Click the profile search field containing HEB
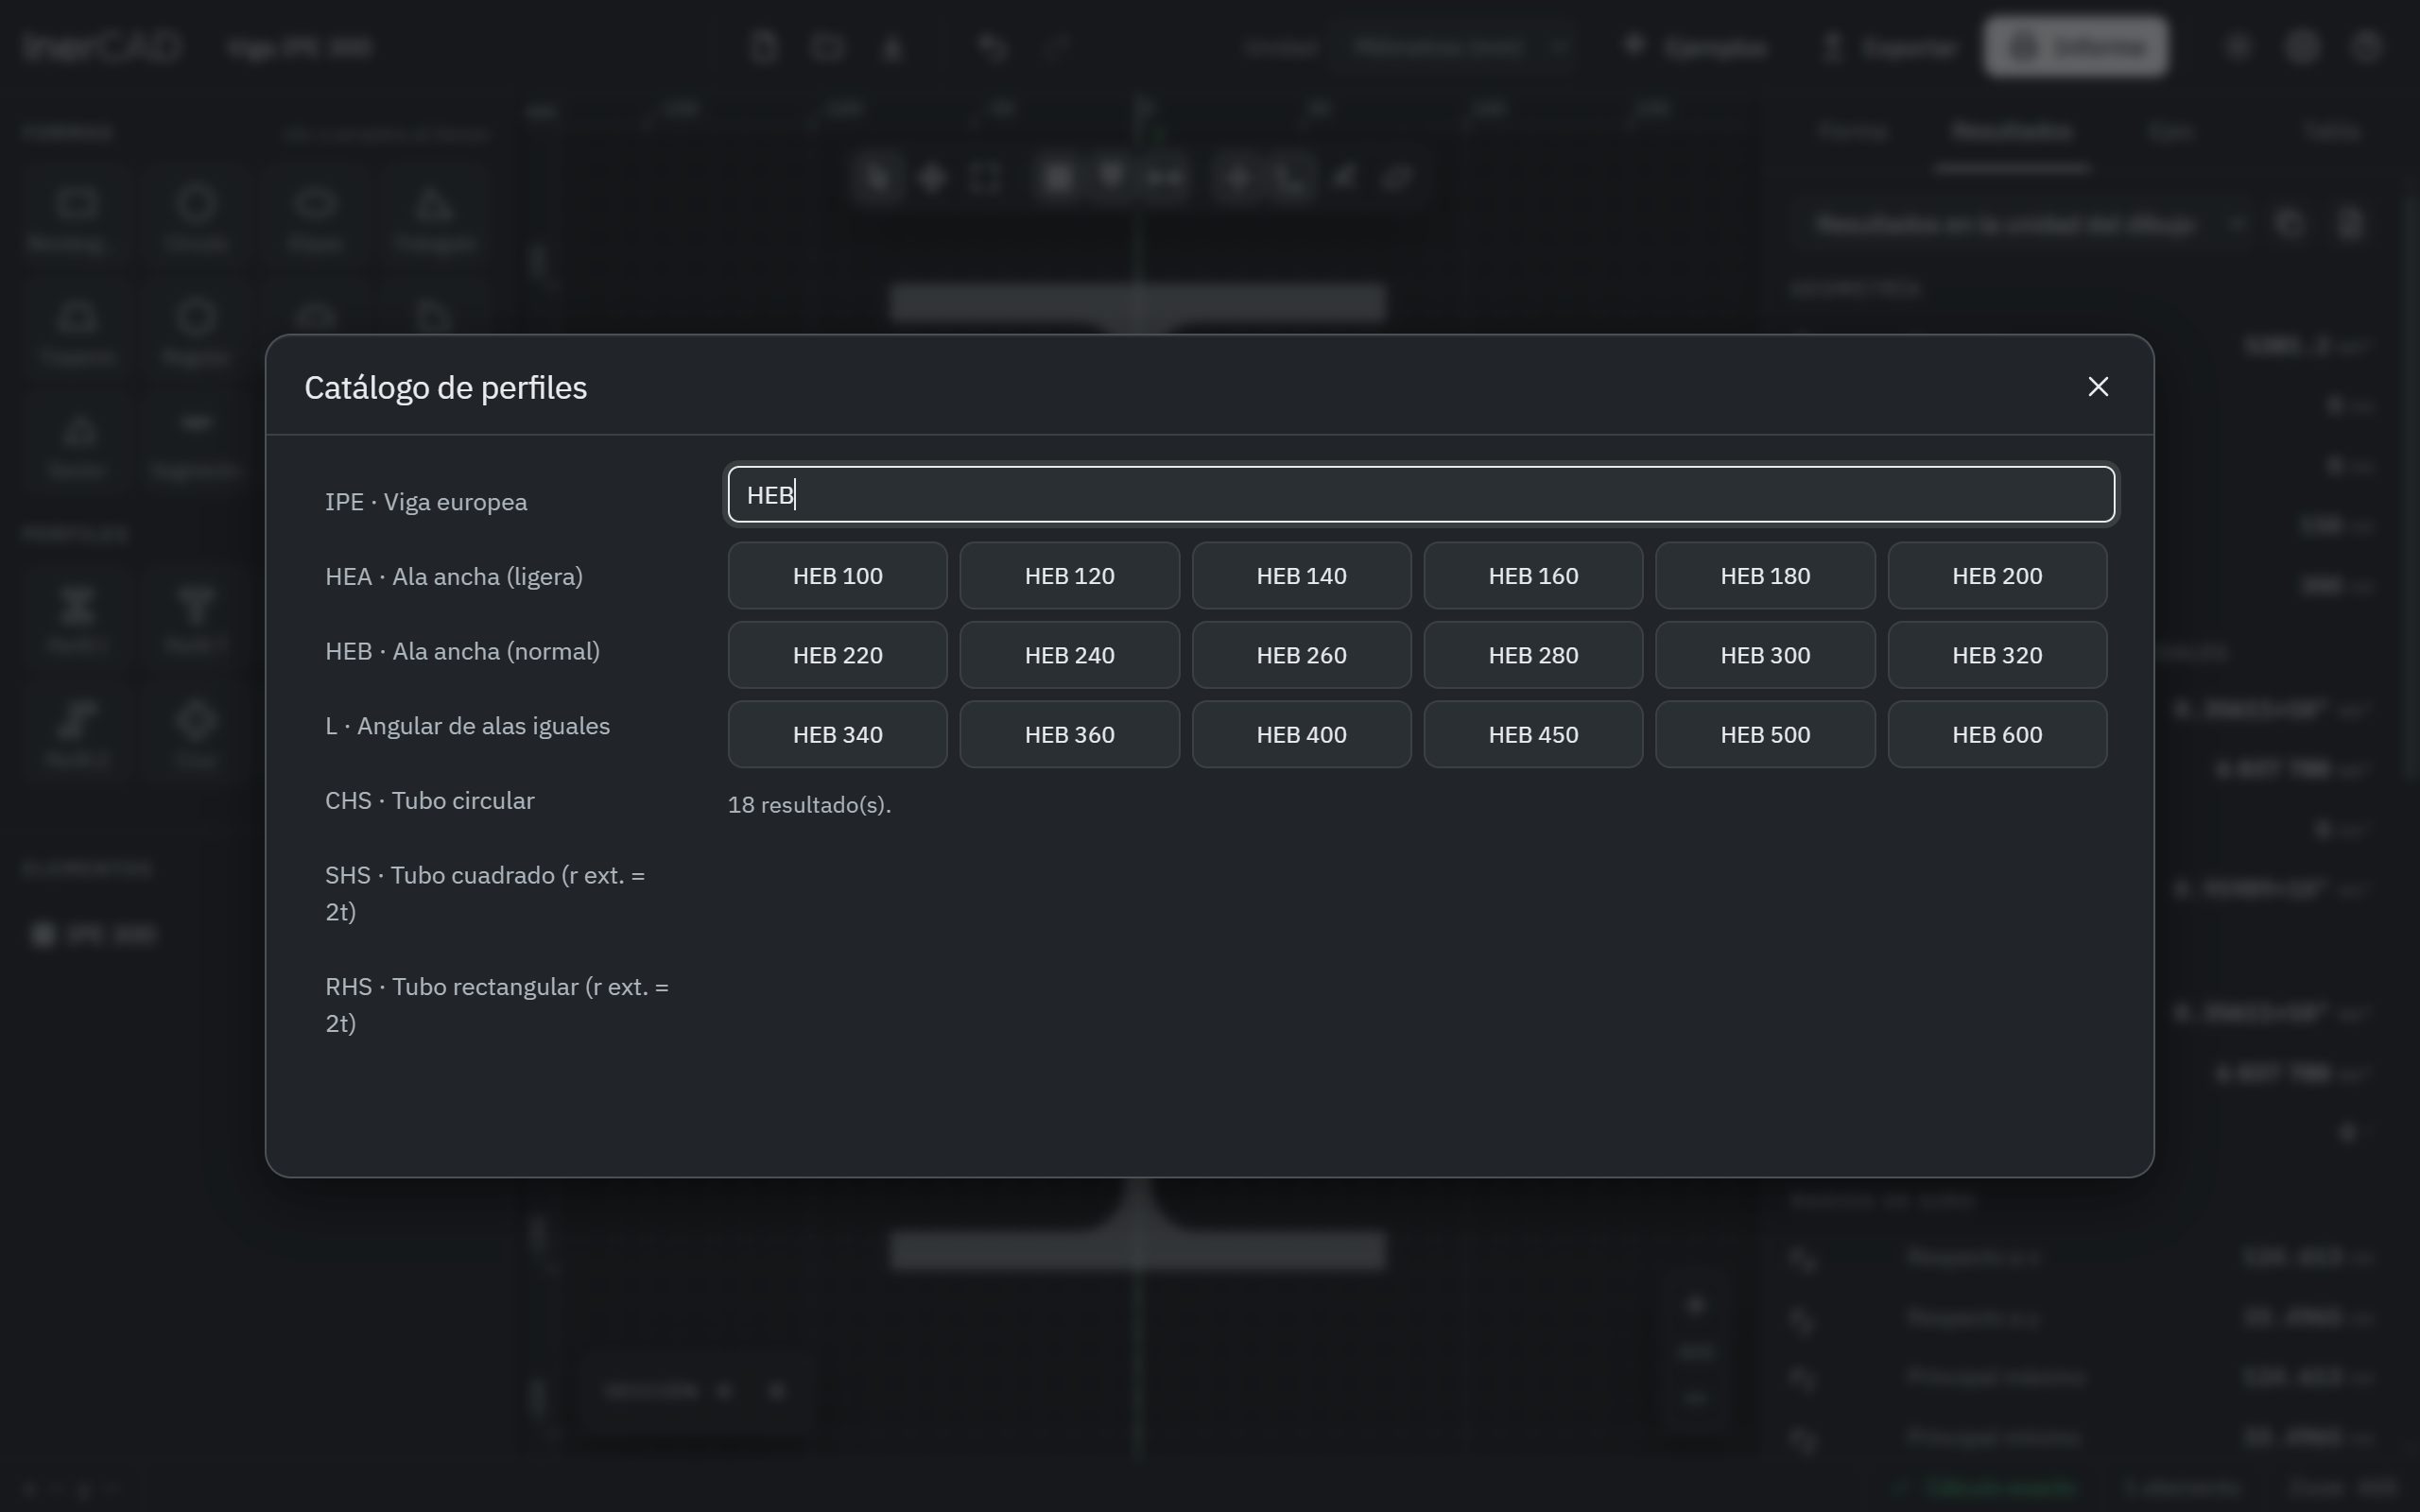 point(1421,494)
